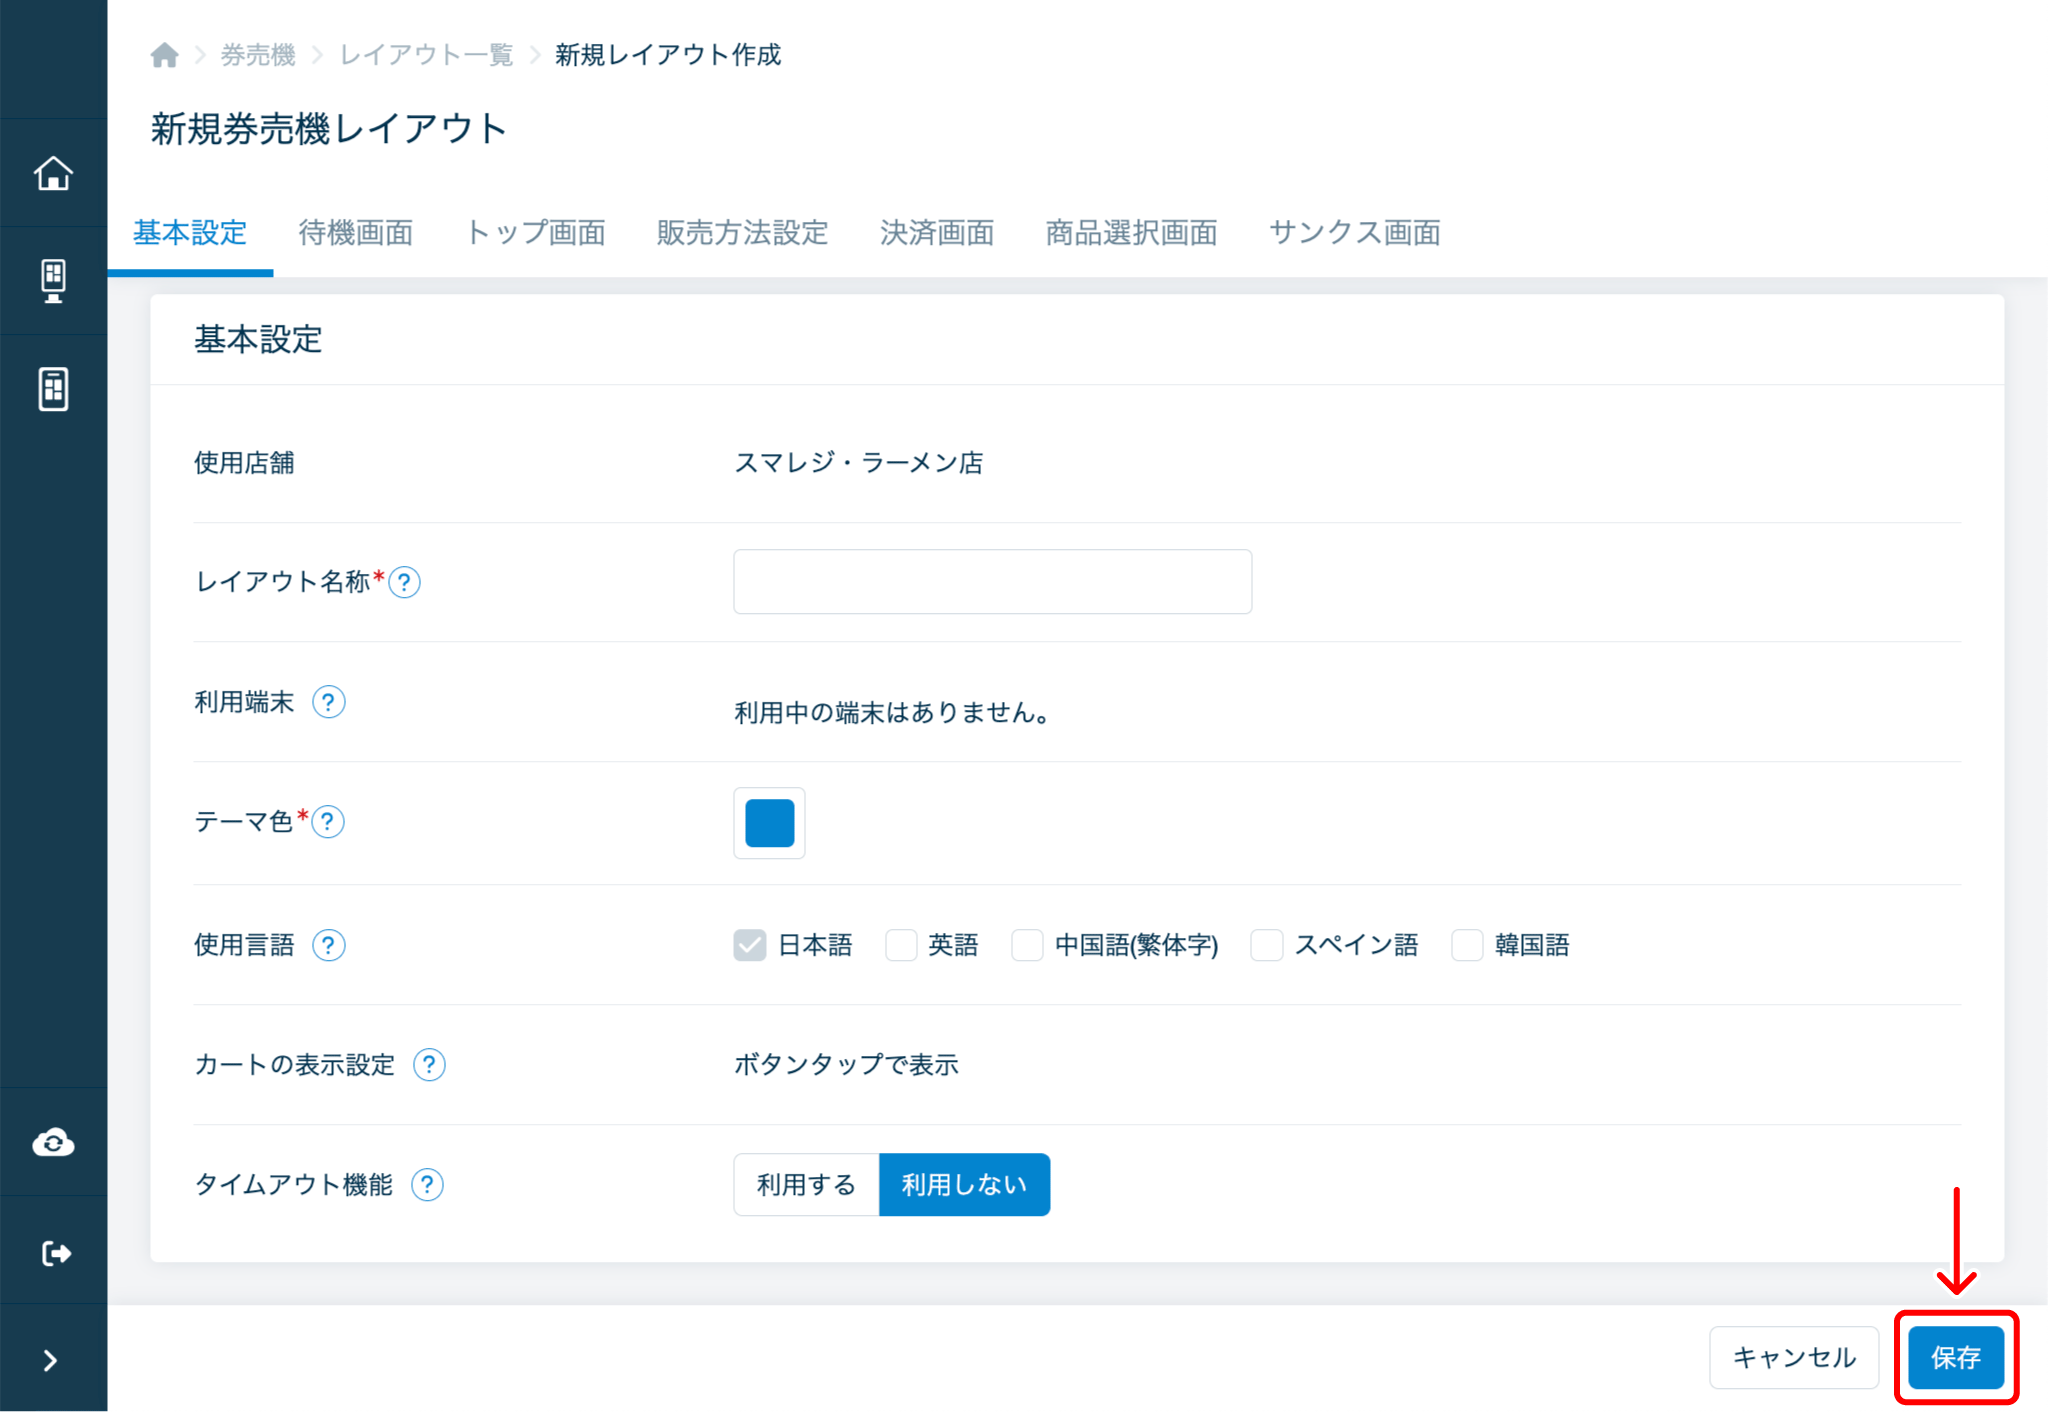The height and width of the screenshot is (1412, 2048).
Task: Check the 韓国語 language option
Action: tap(1467, 945)
